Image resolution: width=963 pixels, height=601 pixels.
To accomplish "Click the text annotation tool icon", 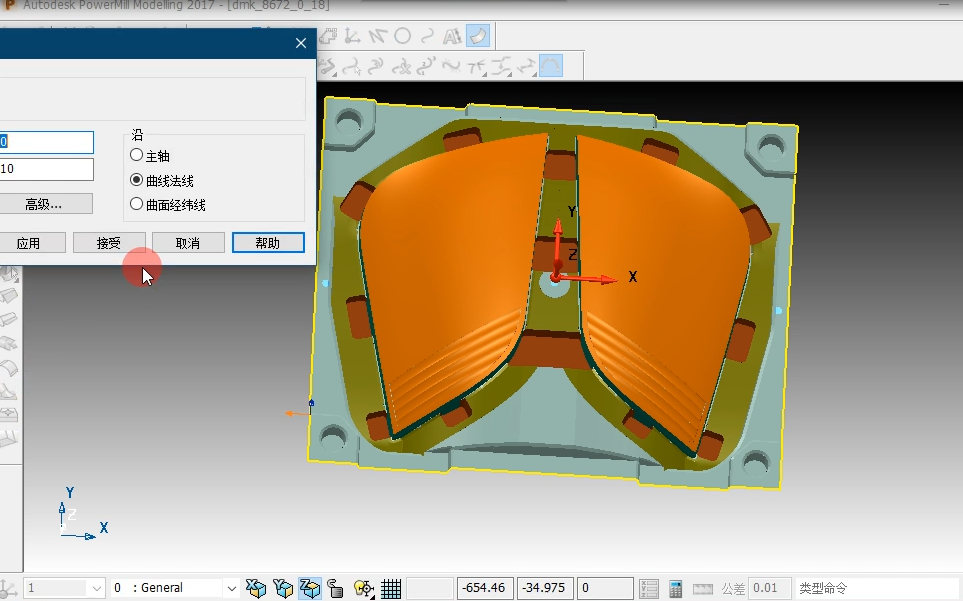I will [452, 37].
